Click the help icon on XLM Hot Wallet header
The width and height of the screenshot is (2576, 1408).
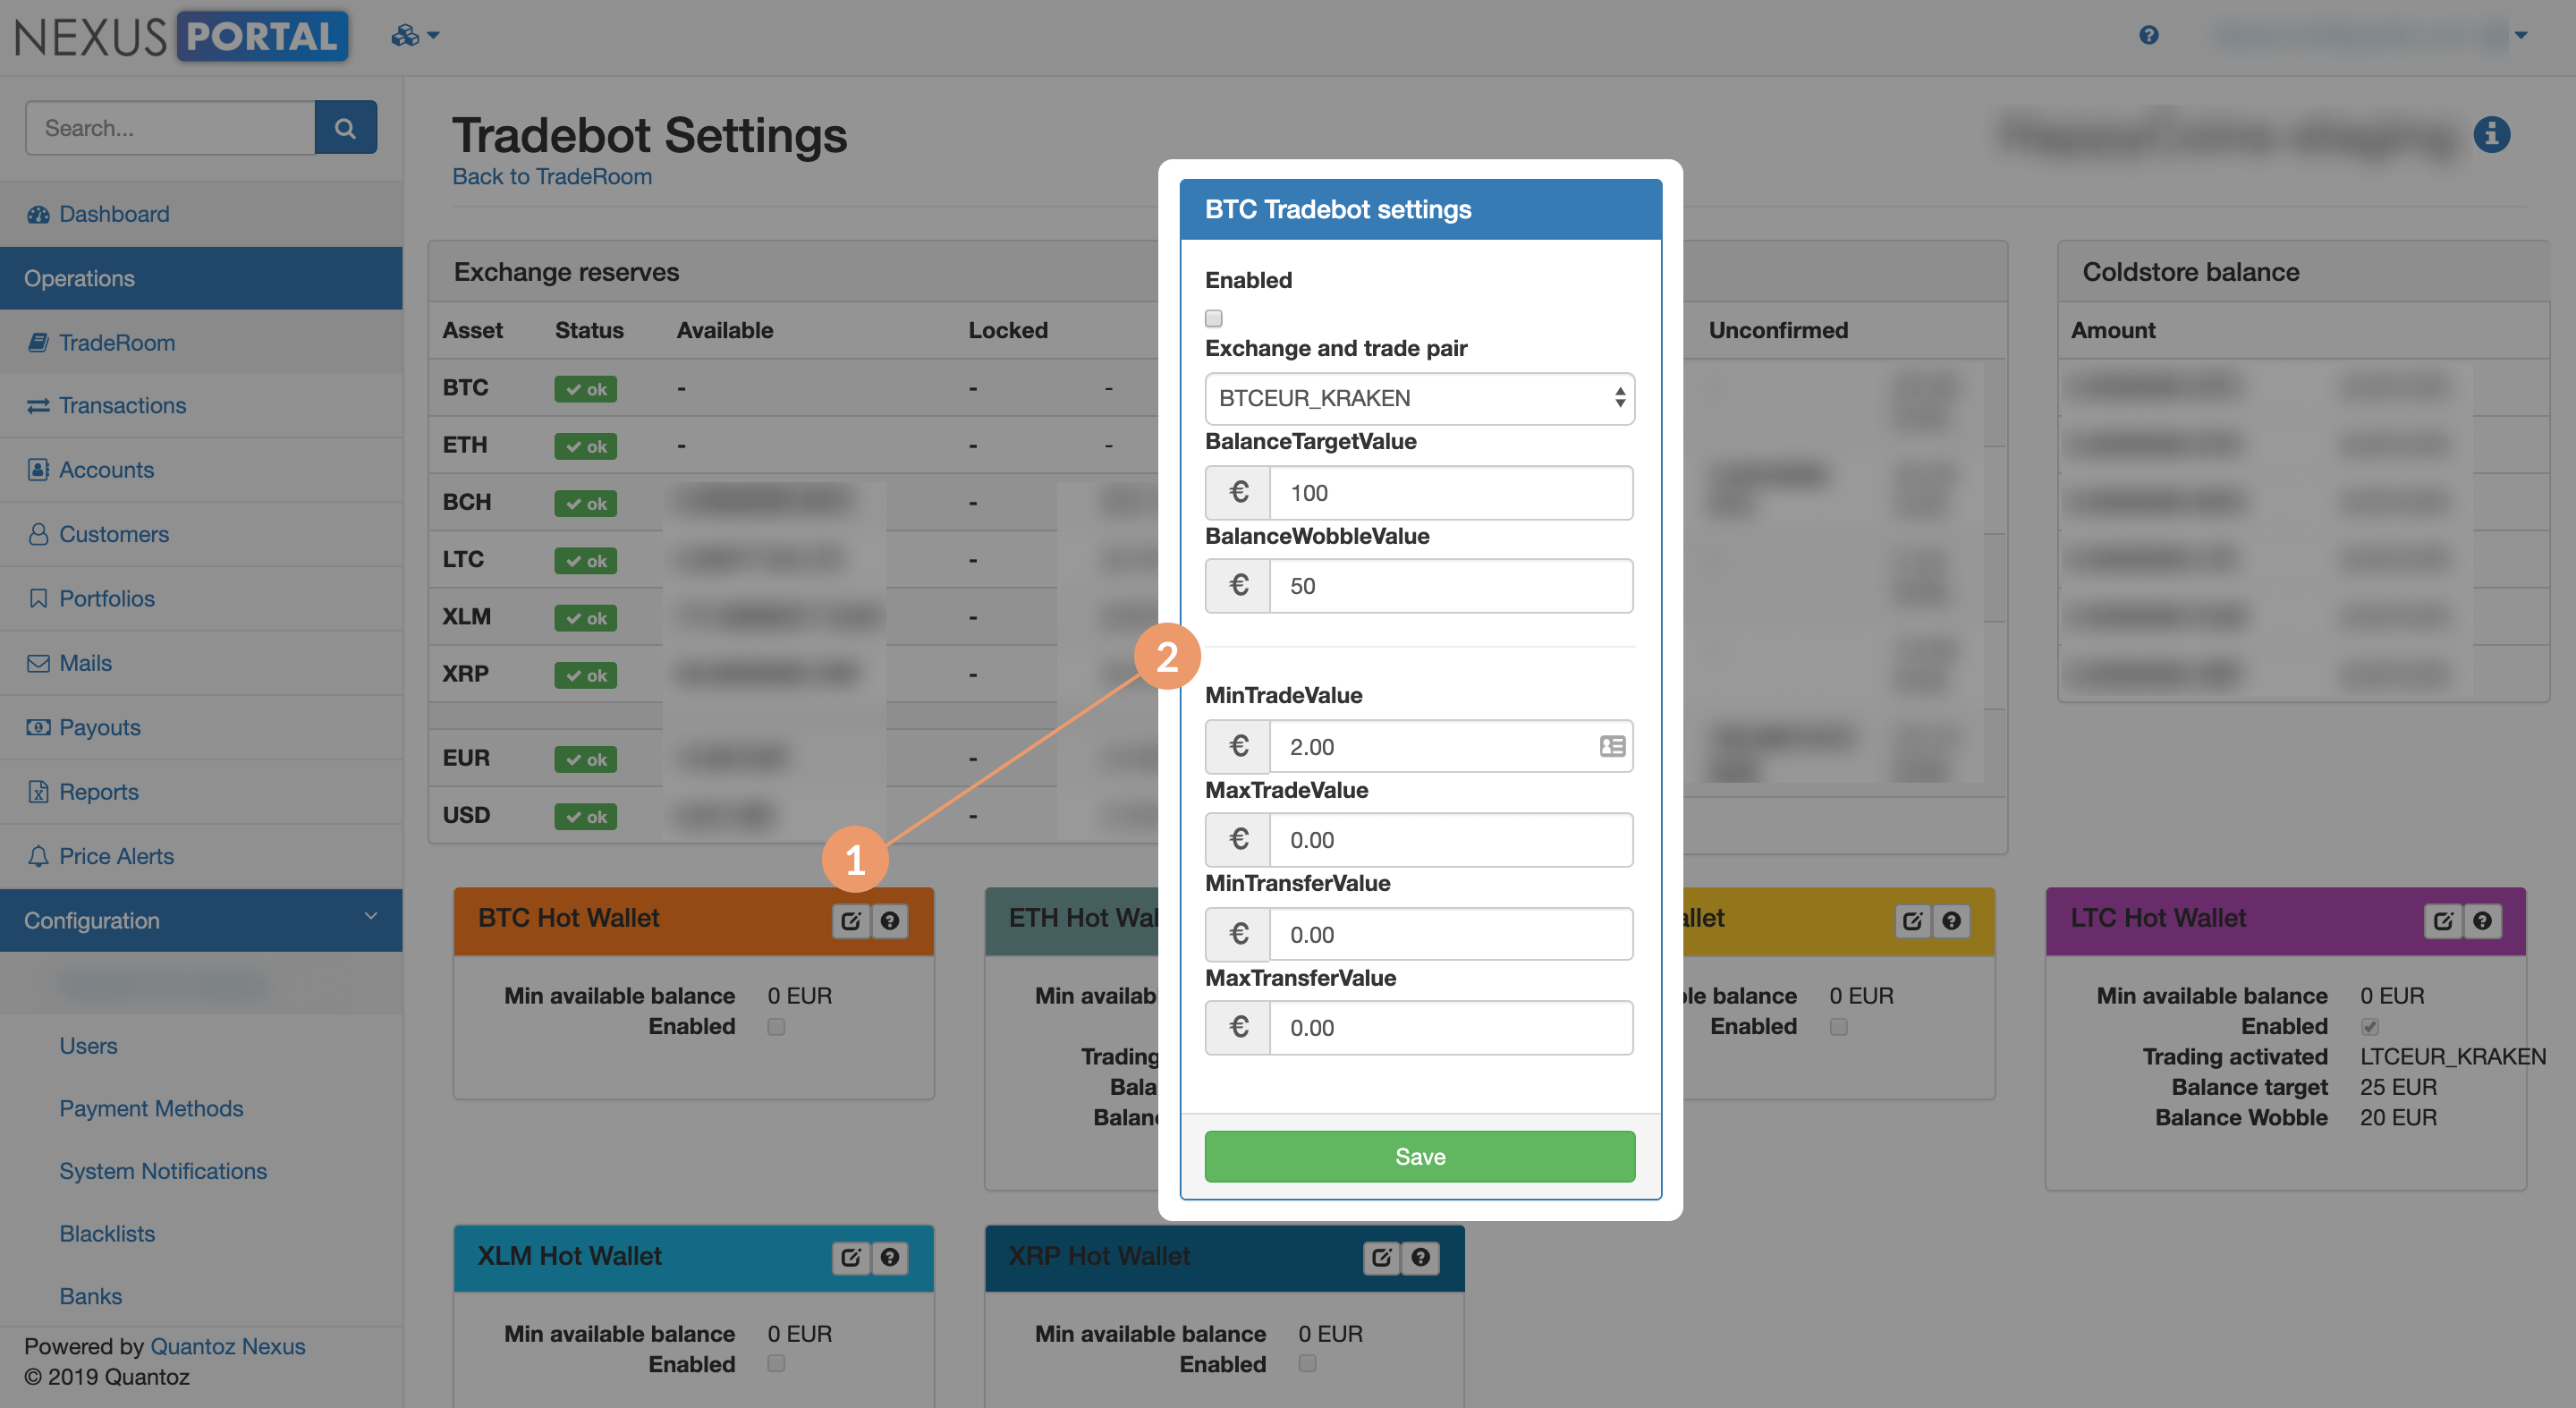tap(889, 1258)
